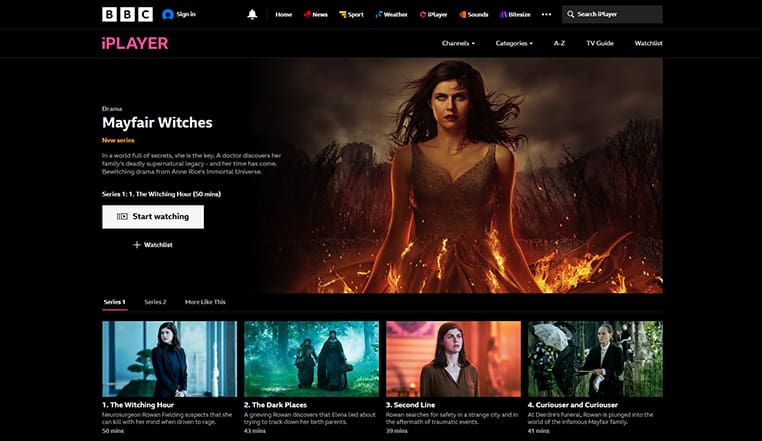Image resolution: width=762 pixels, height=441 pixels.
Task: Select the Series 1 tab
Action: pos(115,302)
